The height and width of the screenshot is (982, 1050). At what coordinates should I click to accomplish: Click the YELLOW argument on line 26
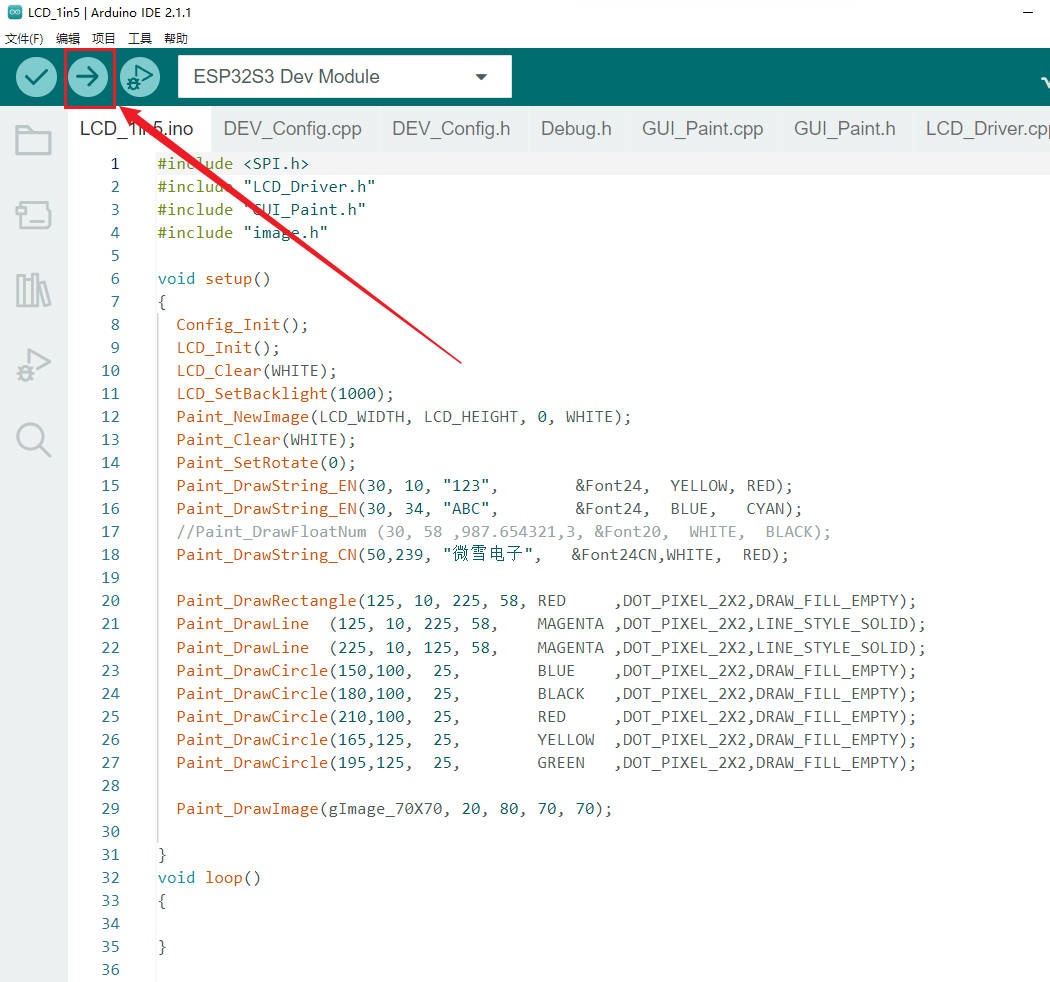coord(566,740)
